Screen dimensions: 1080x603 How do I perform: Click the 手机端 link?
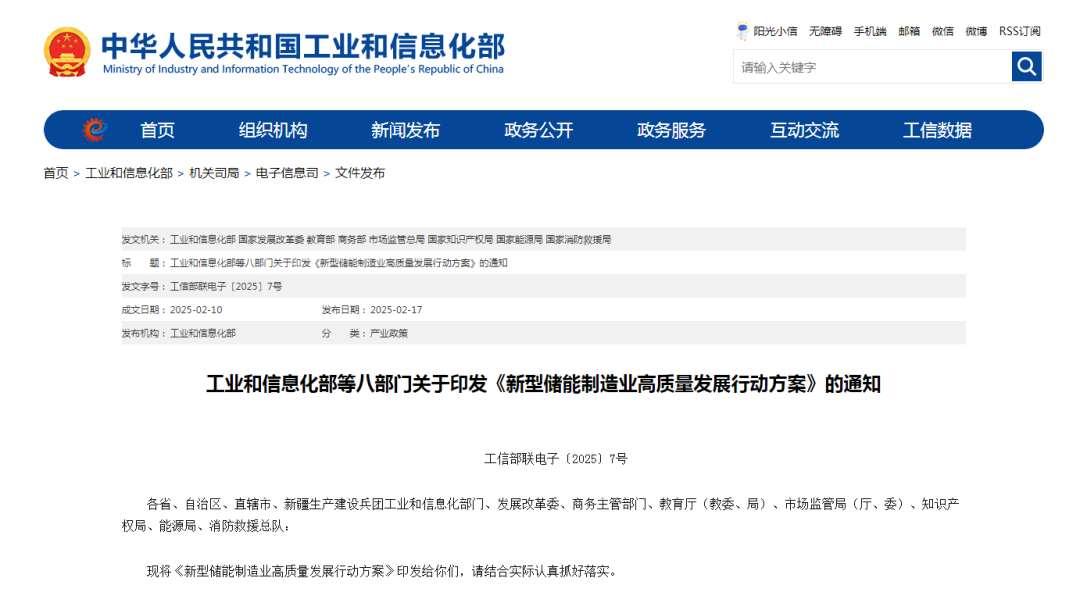coord(870,31)
